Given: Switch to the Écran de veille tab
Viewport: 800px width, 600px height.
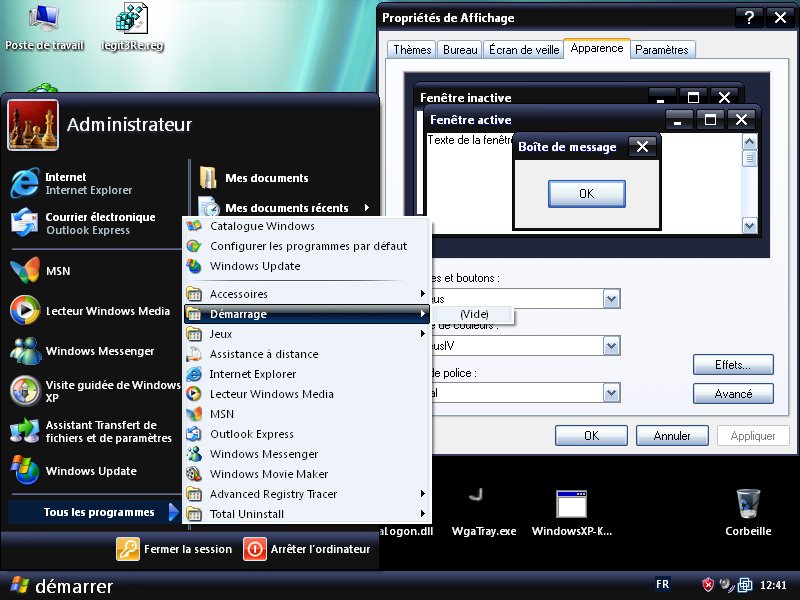Looking at the screenshot, I should tap(523, 50).
